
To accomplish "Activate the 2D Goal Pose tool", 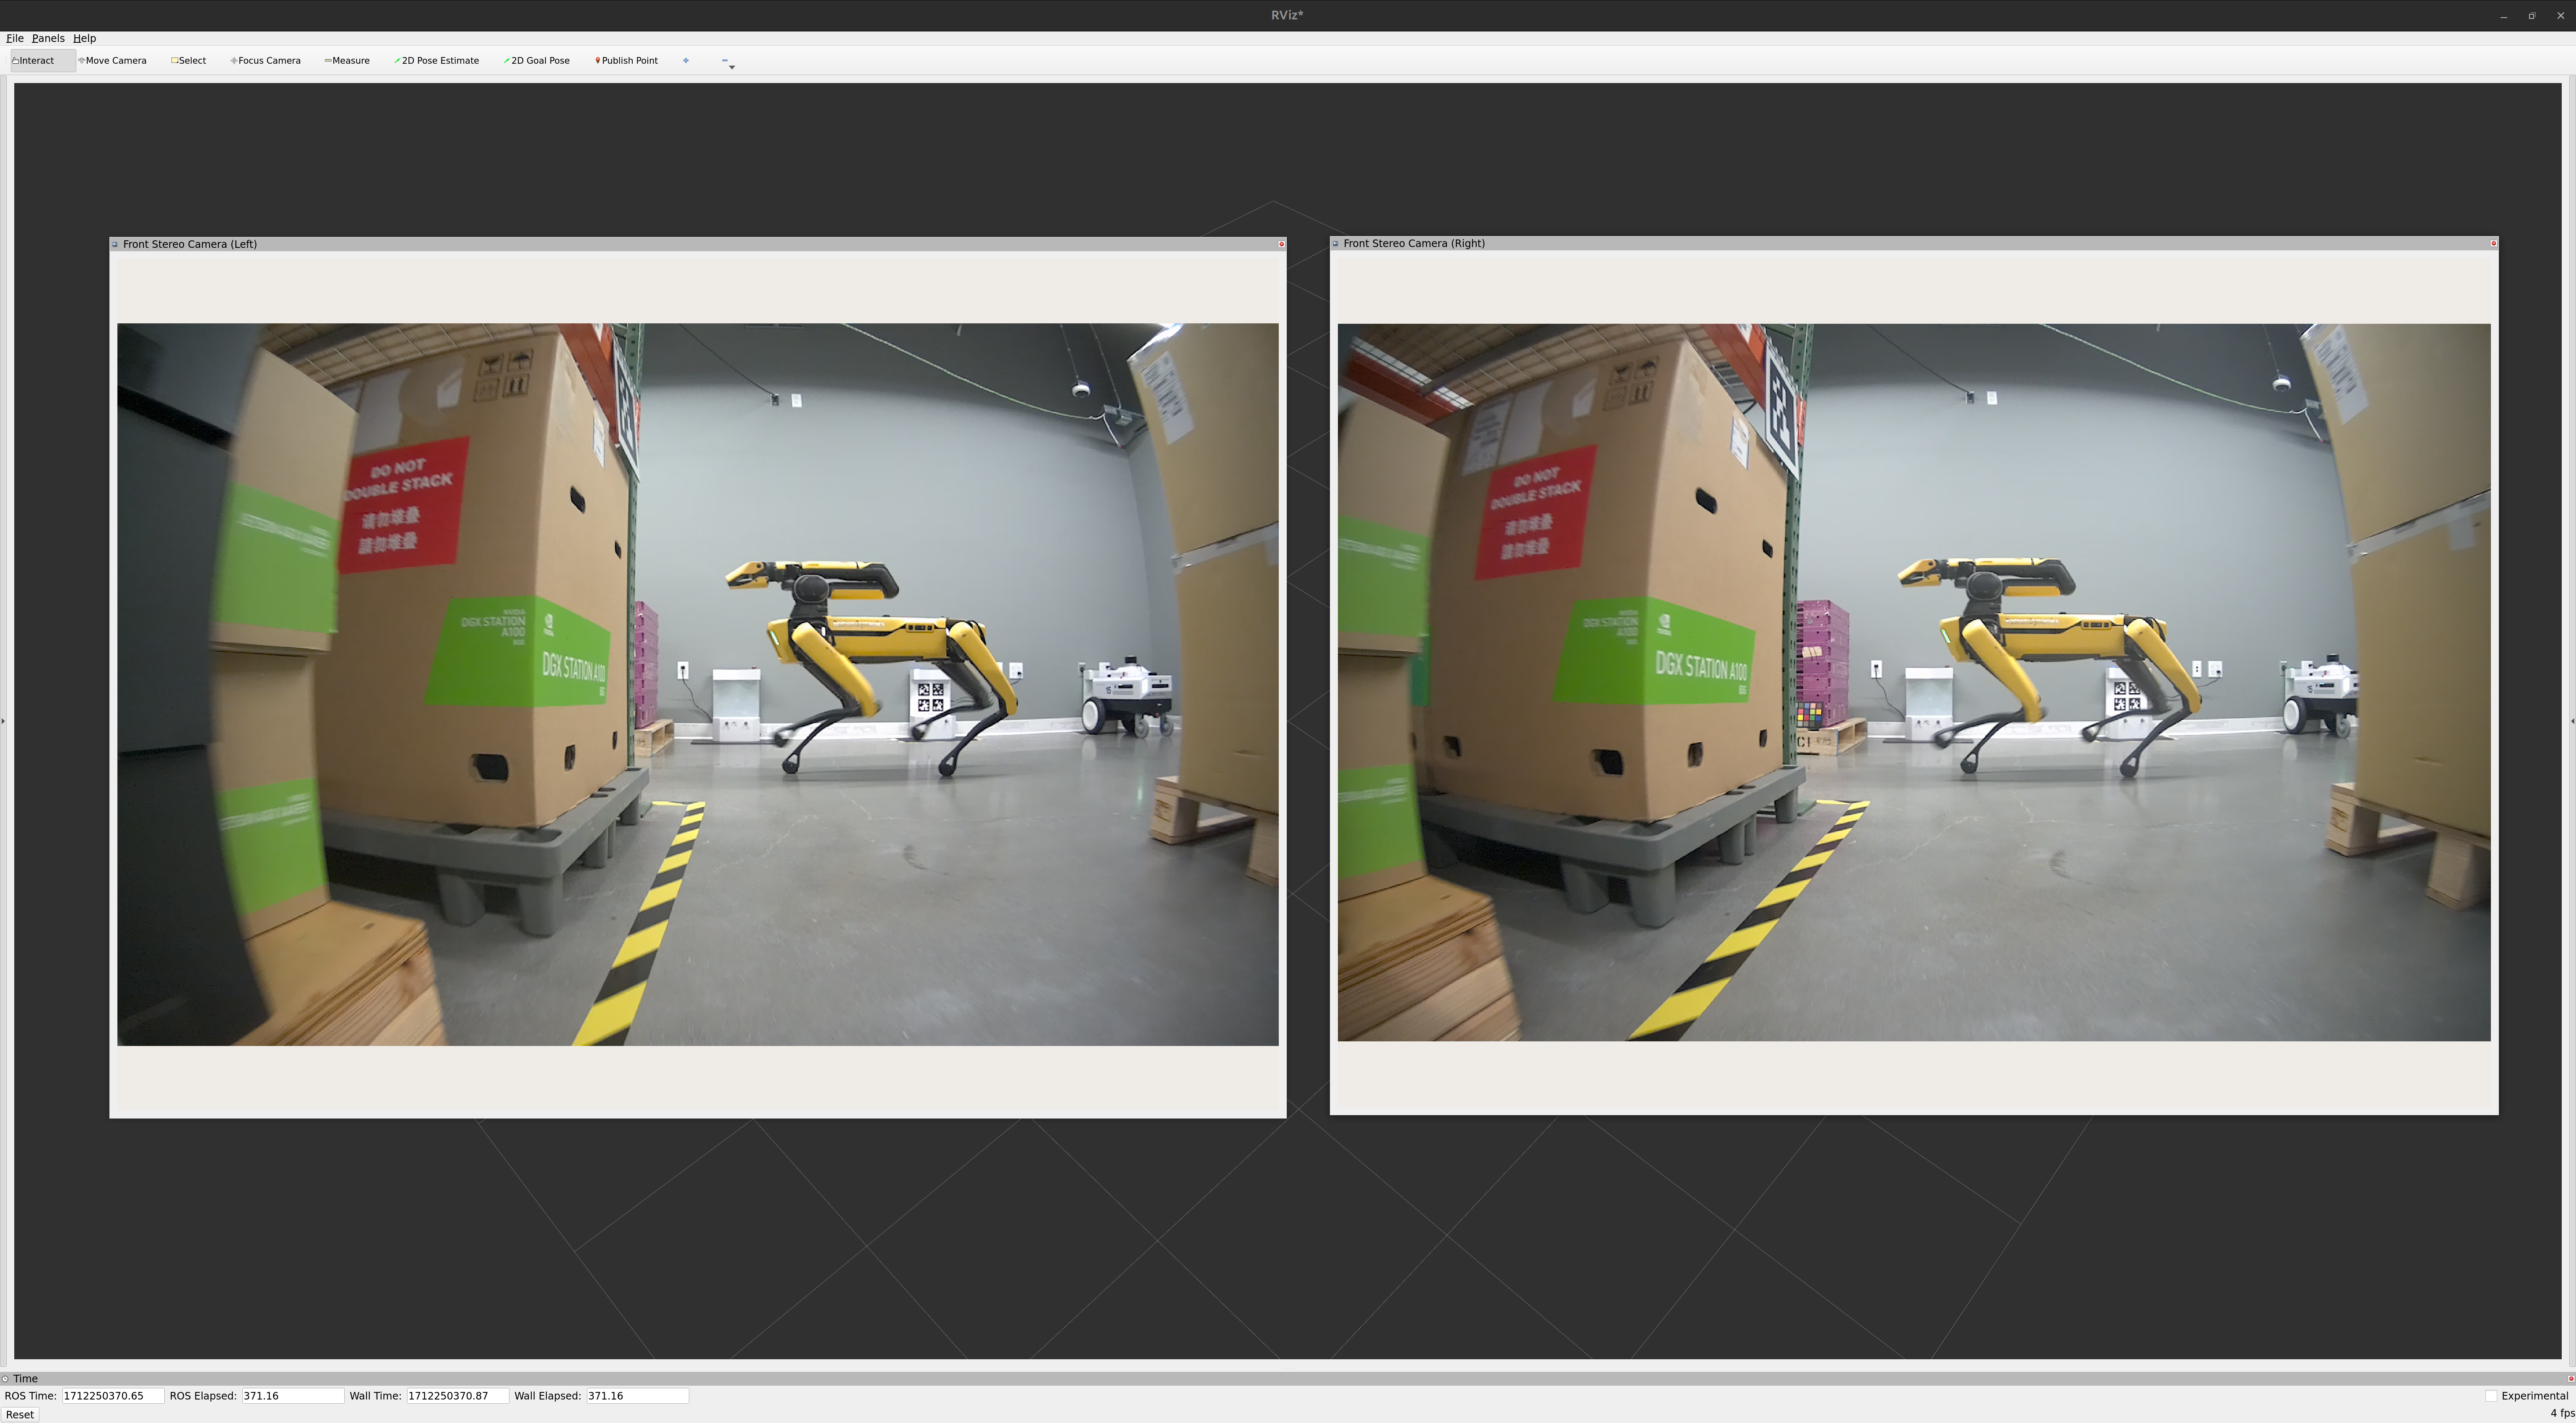I will click(x=537, y=61).
